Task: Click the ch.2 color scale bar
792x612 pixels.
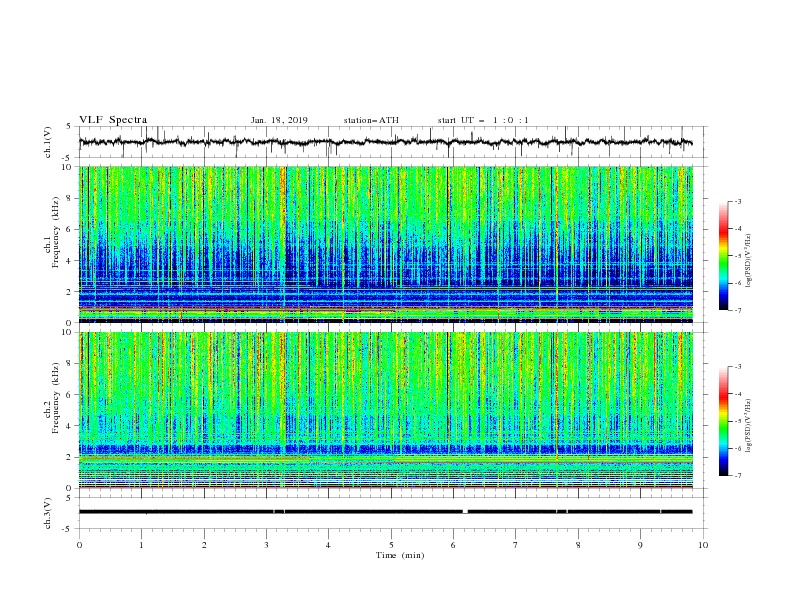Action: point(723,421)
